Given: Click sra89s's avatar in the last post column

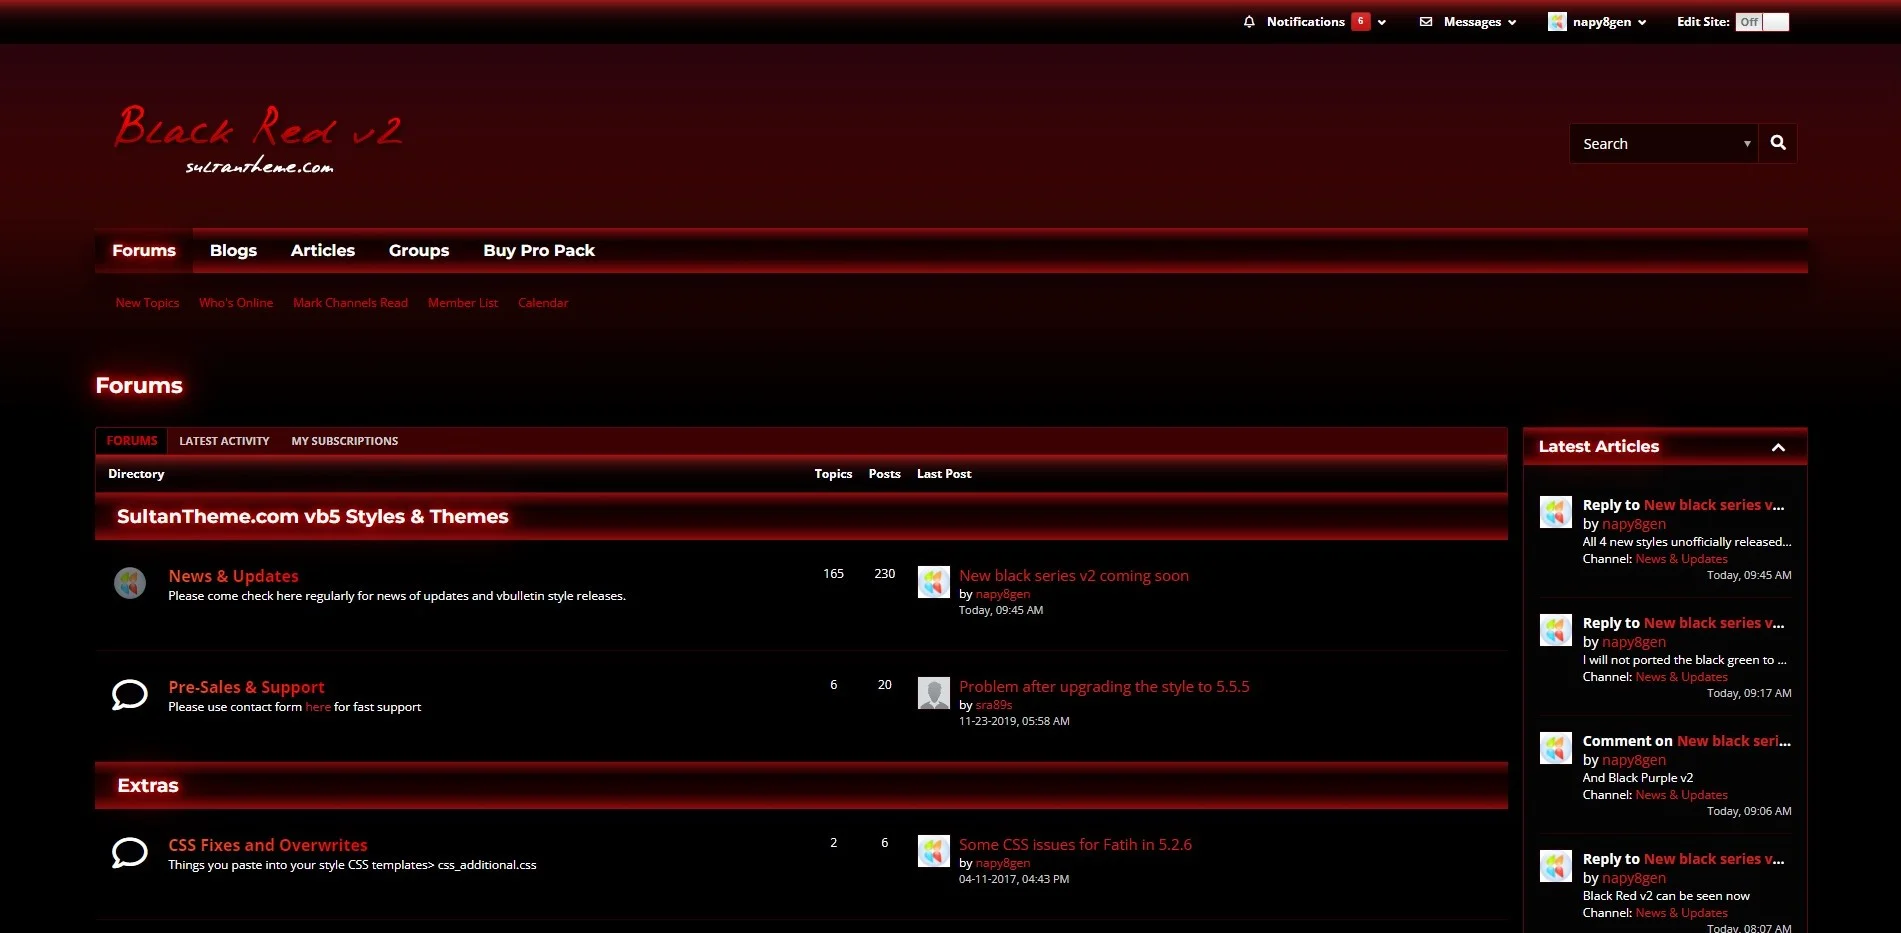Looking at the screenshot, I should click(x=934, y=692).
